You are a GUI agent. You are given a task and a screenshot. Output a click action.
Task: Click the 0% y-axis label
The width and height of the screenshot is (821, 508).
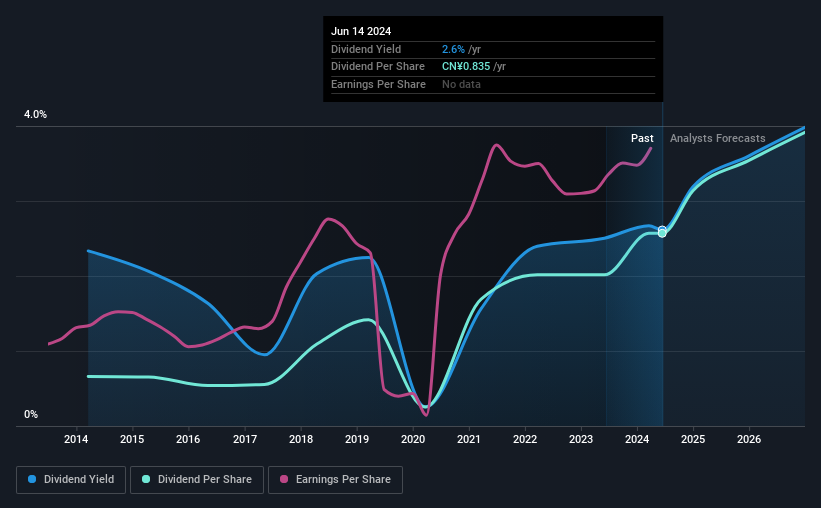(x=31, y=414)
